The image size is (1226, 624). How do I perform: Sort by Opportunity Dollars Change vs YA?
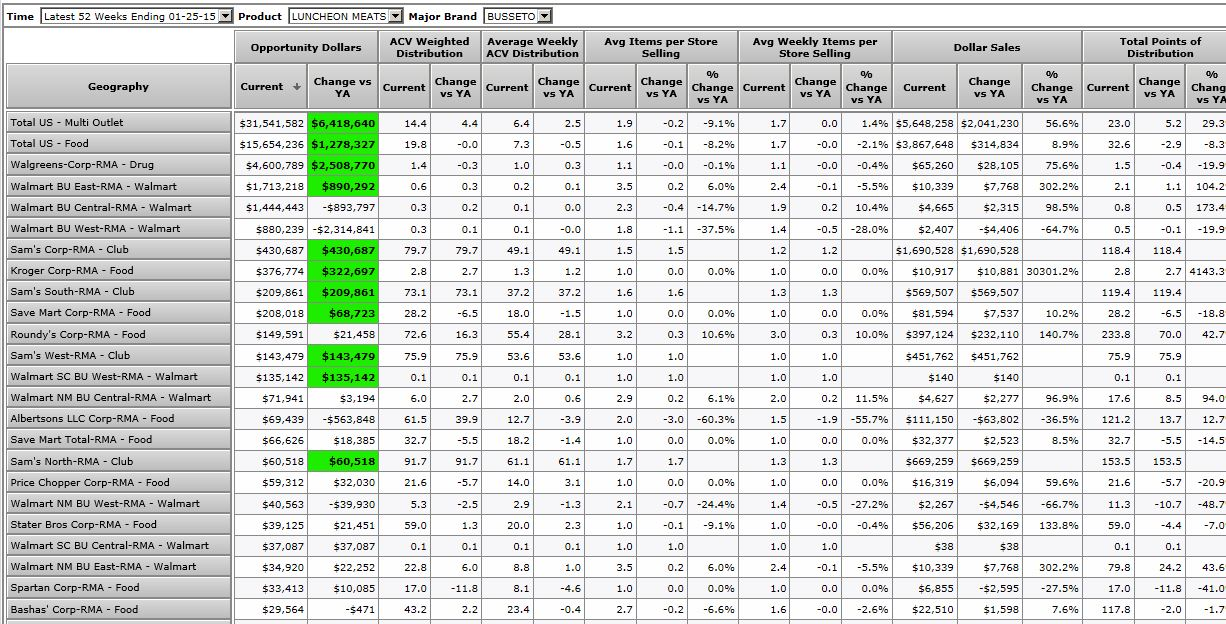342,87
